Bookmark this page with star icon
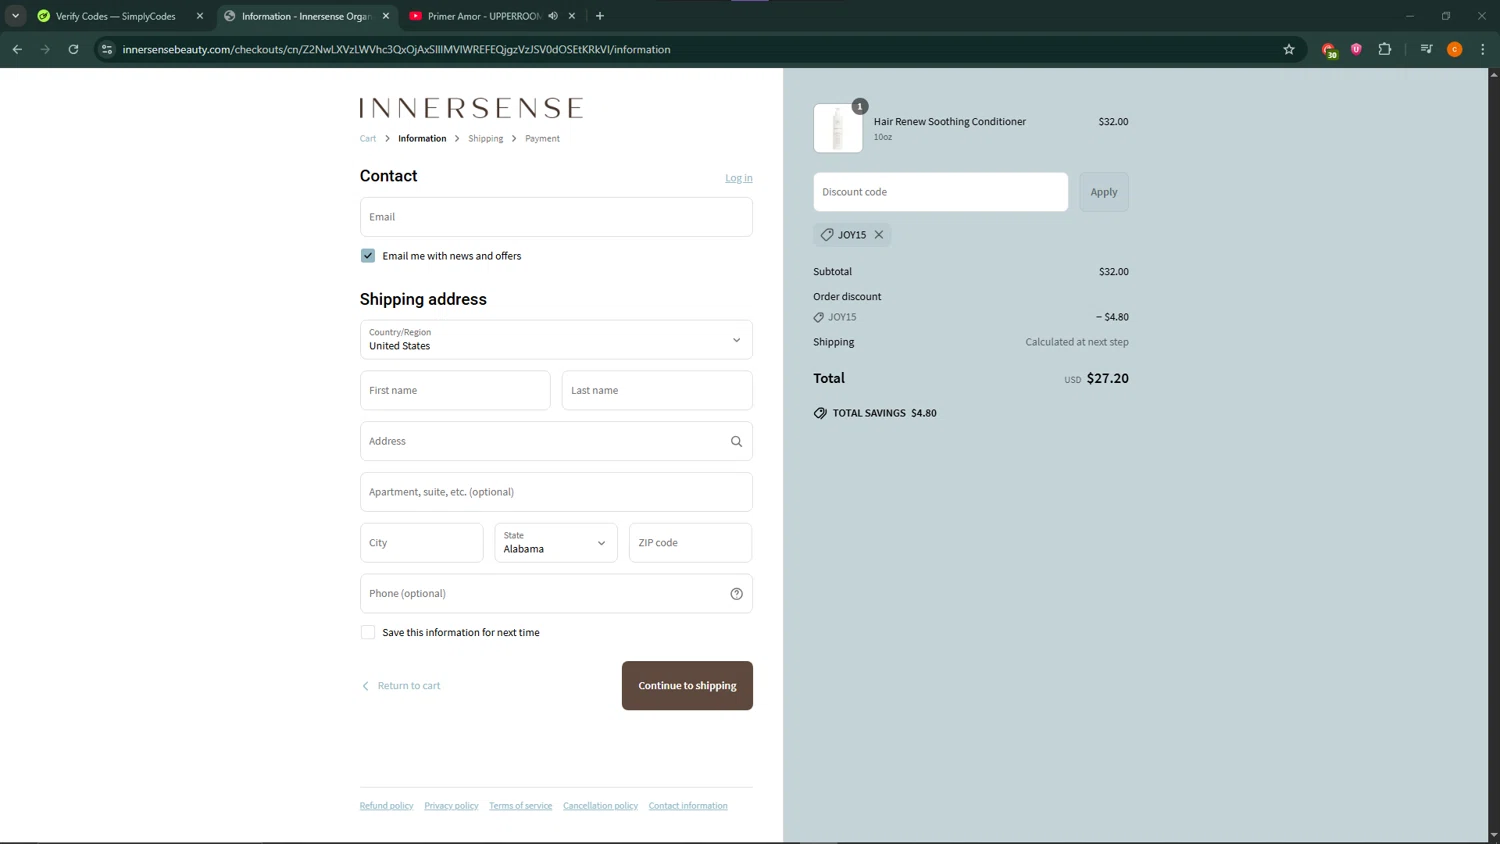1500x844 pixels. 1289,49
